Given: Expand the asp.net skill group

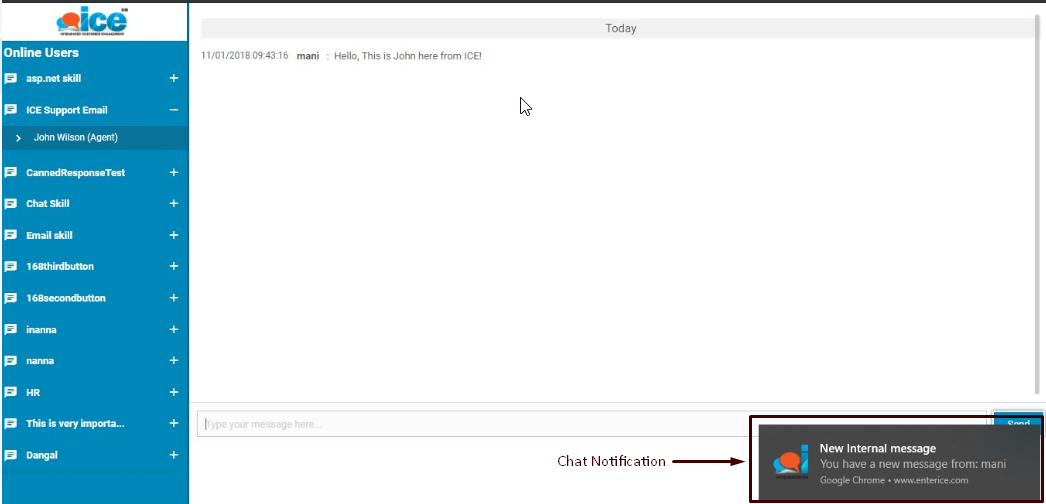Looking at the screenshot, I should click(x=174, y=78).
